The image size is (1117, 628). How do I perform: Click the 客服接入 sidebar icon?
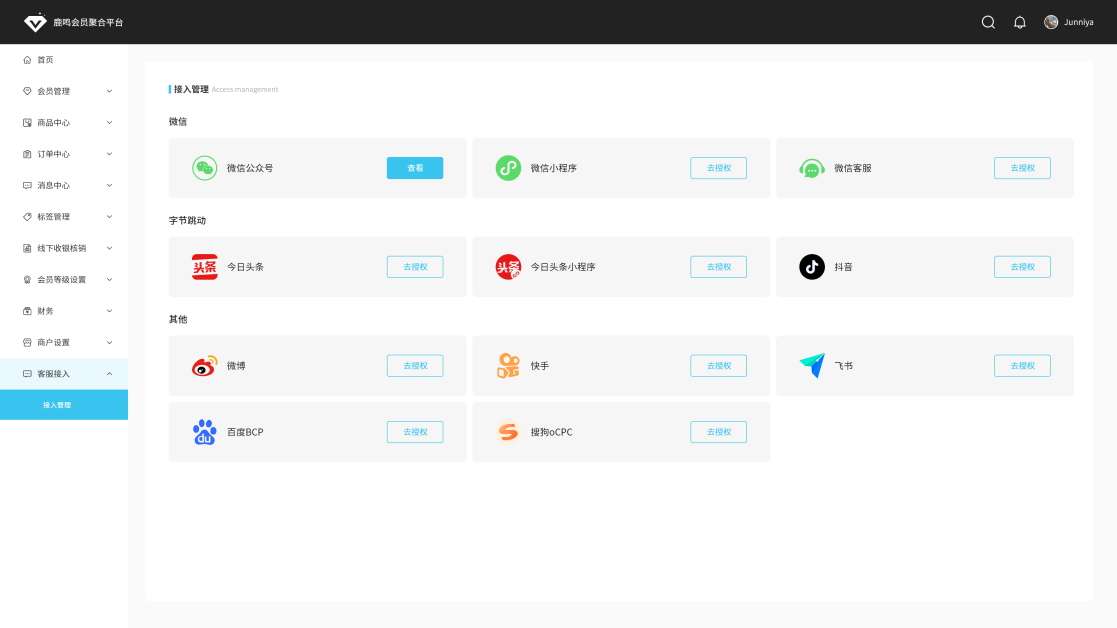[x=27, y=373]
